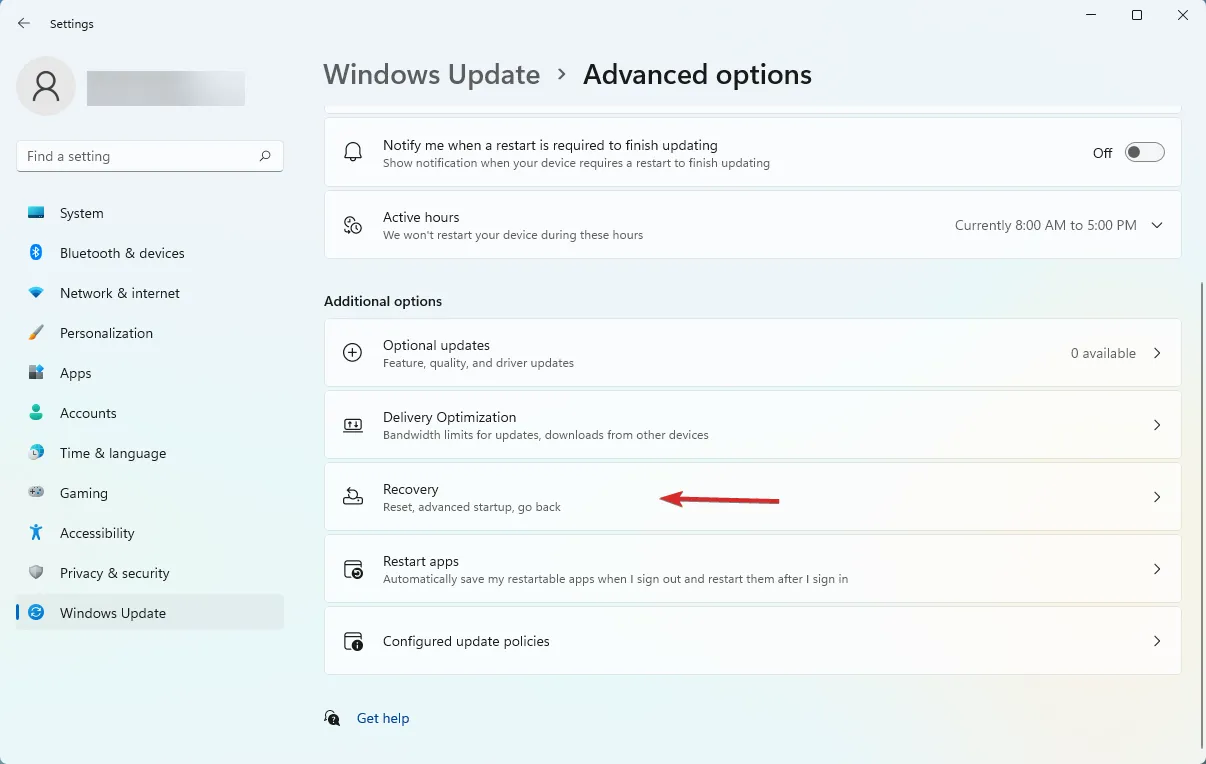Click the vertical scrollbar on the right
This screenshot has width=1206, height=764.
(x=1201, y=500)
